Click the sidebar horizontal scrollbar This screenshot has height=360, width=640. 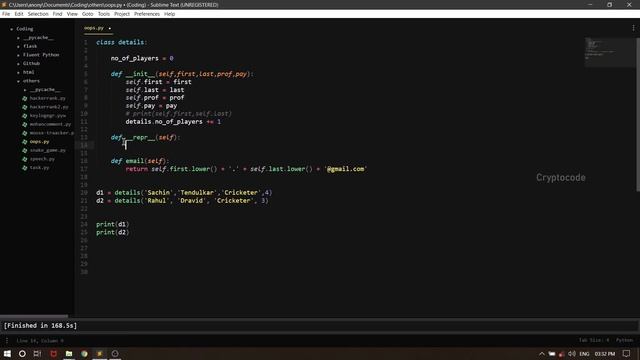[34, 316]
